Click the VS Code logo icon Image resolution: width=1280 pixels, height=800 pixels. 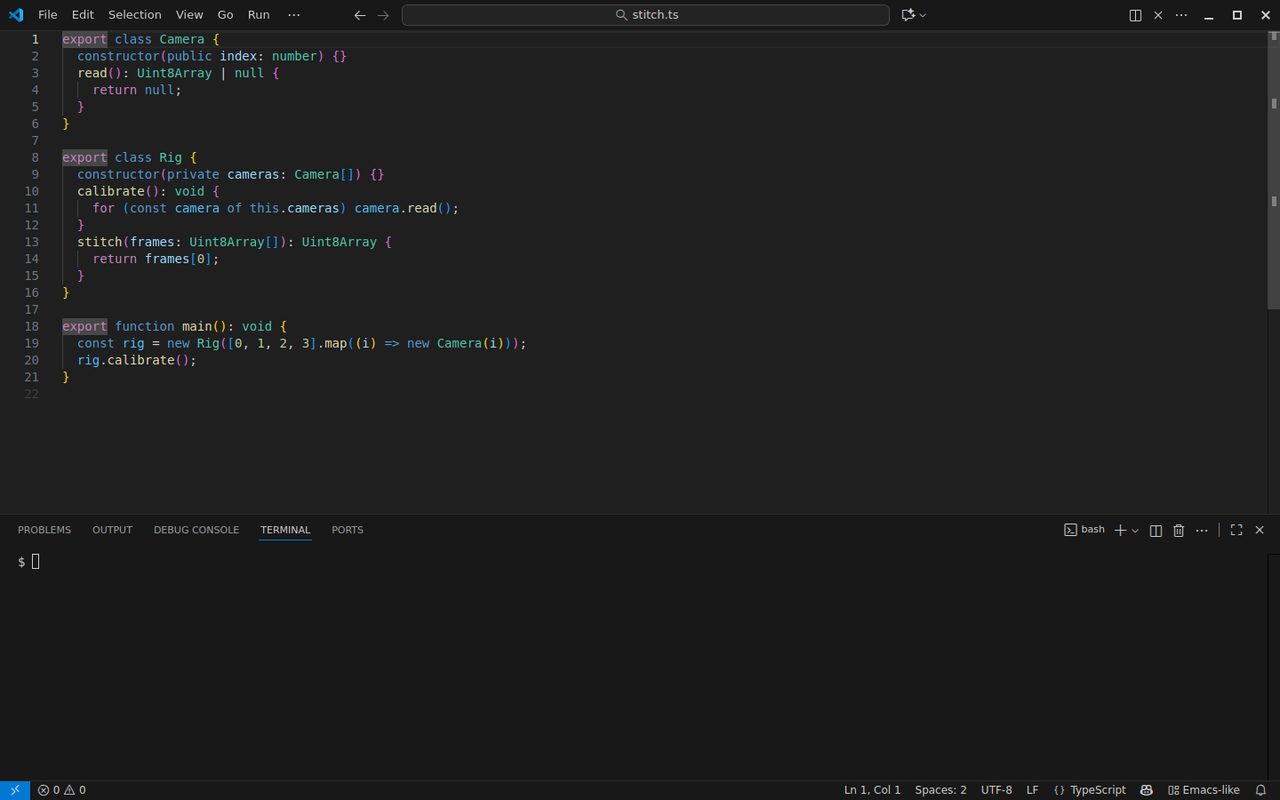tap(16, 15)
